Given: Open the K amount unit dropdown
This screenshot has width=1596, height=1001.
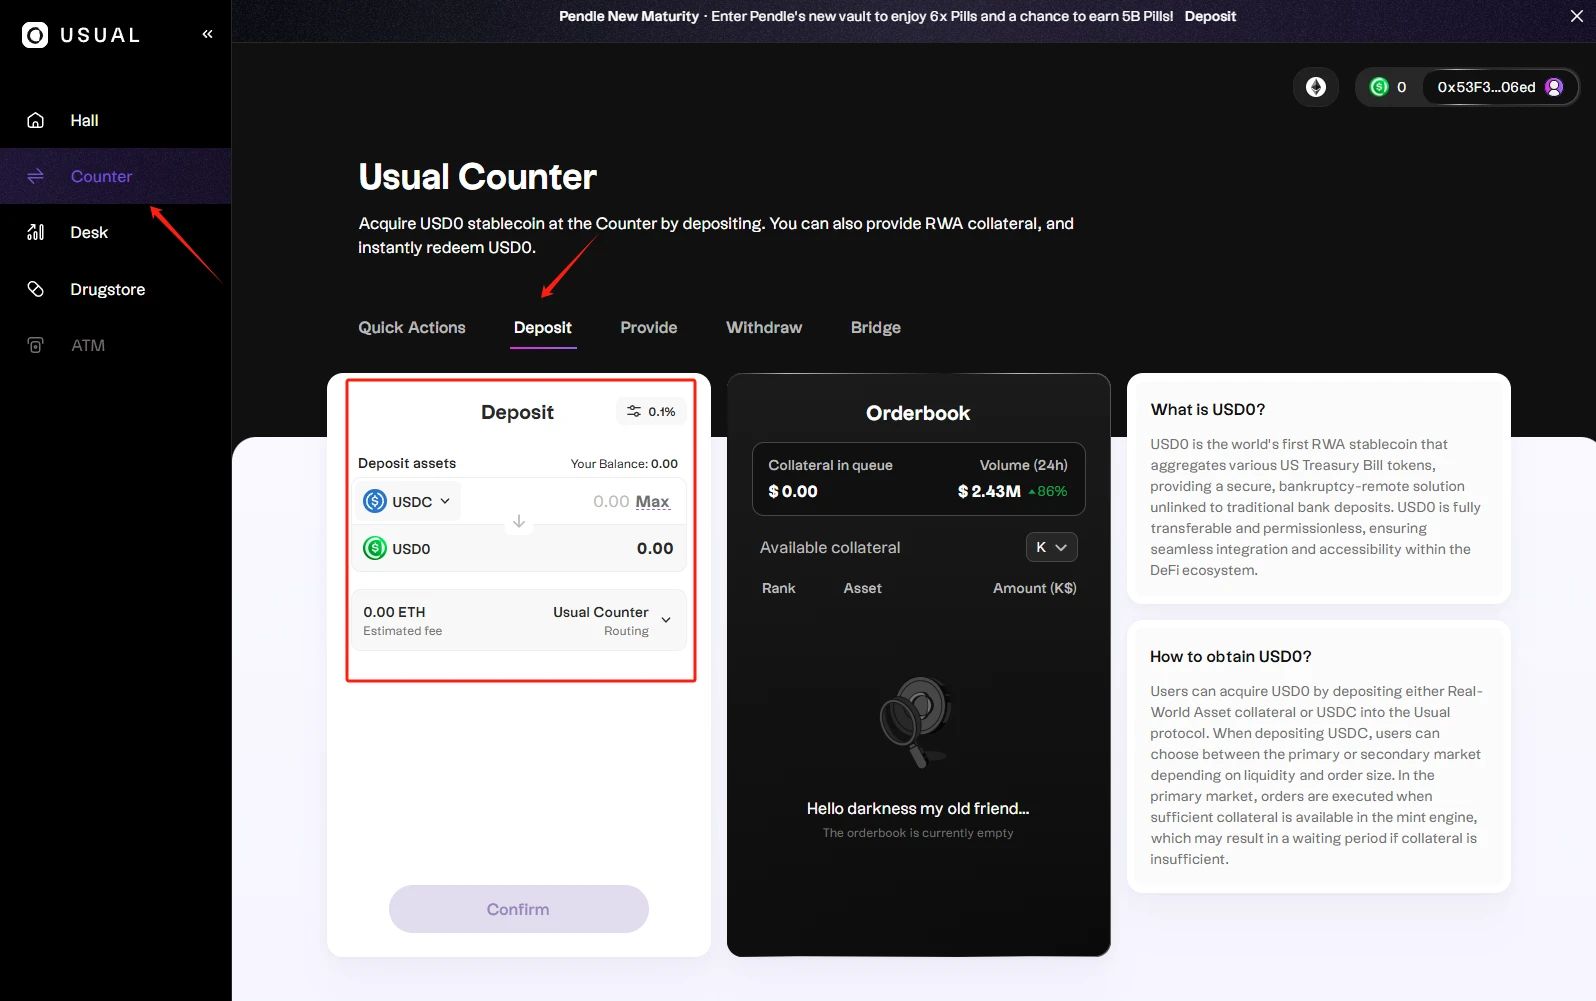Looking at the screenshot, I should (1051, 547).
